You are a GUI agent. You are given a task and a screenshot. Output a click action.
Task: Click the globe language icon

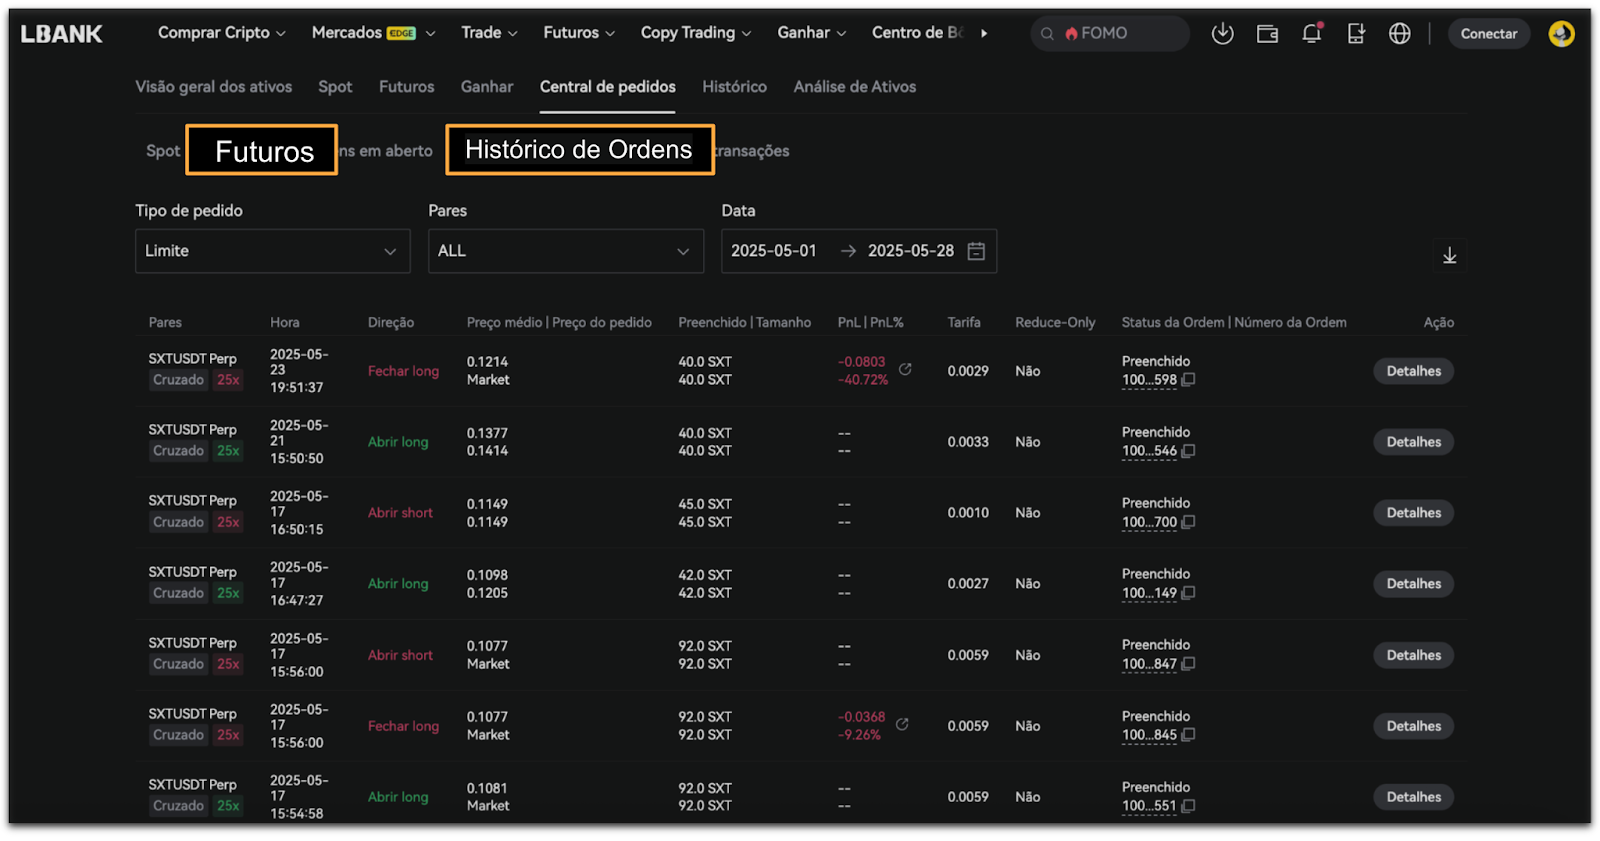(x=1400, y=34)
